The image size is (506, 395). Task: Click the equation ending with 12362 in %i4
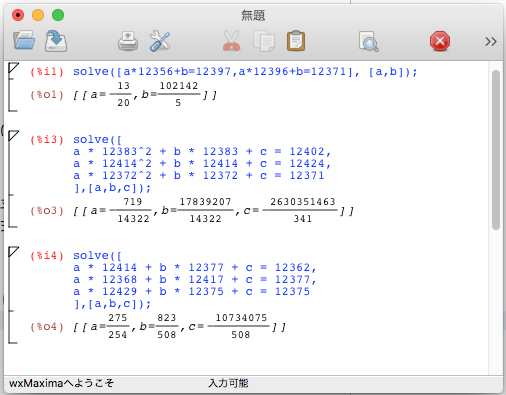pos(195,268)
